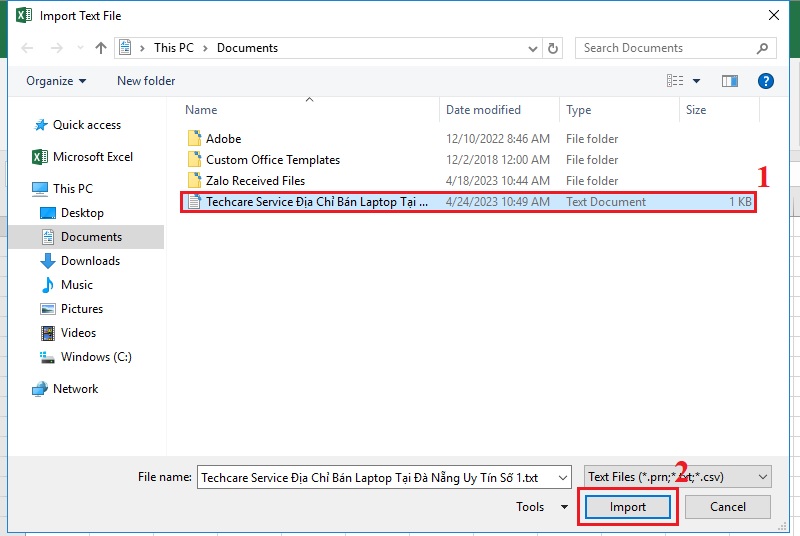
Task: Open the Zalo Received Files folder
Action: (255, 181)
